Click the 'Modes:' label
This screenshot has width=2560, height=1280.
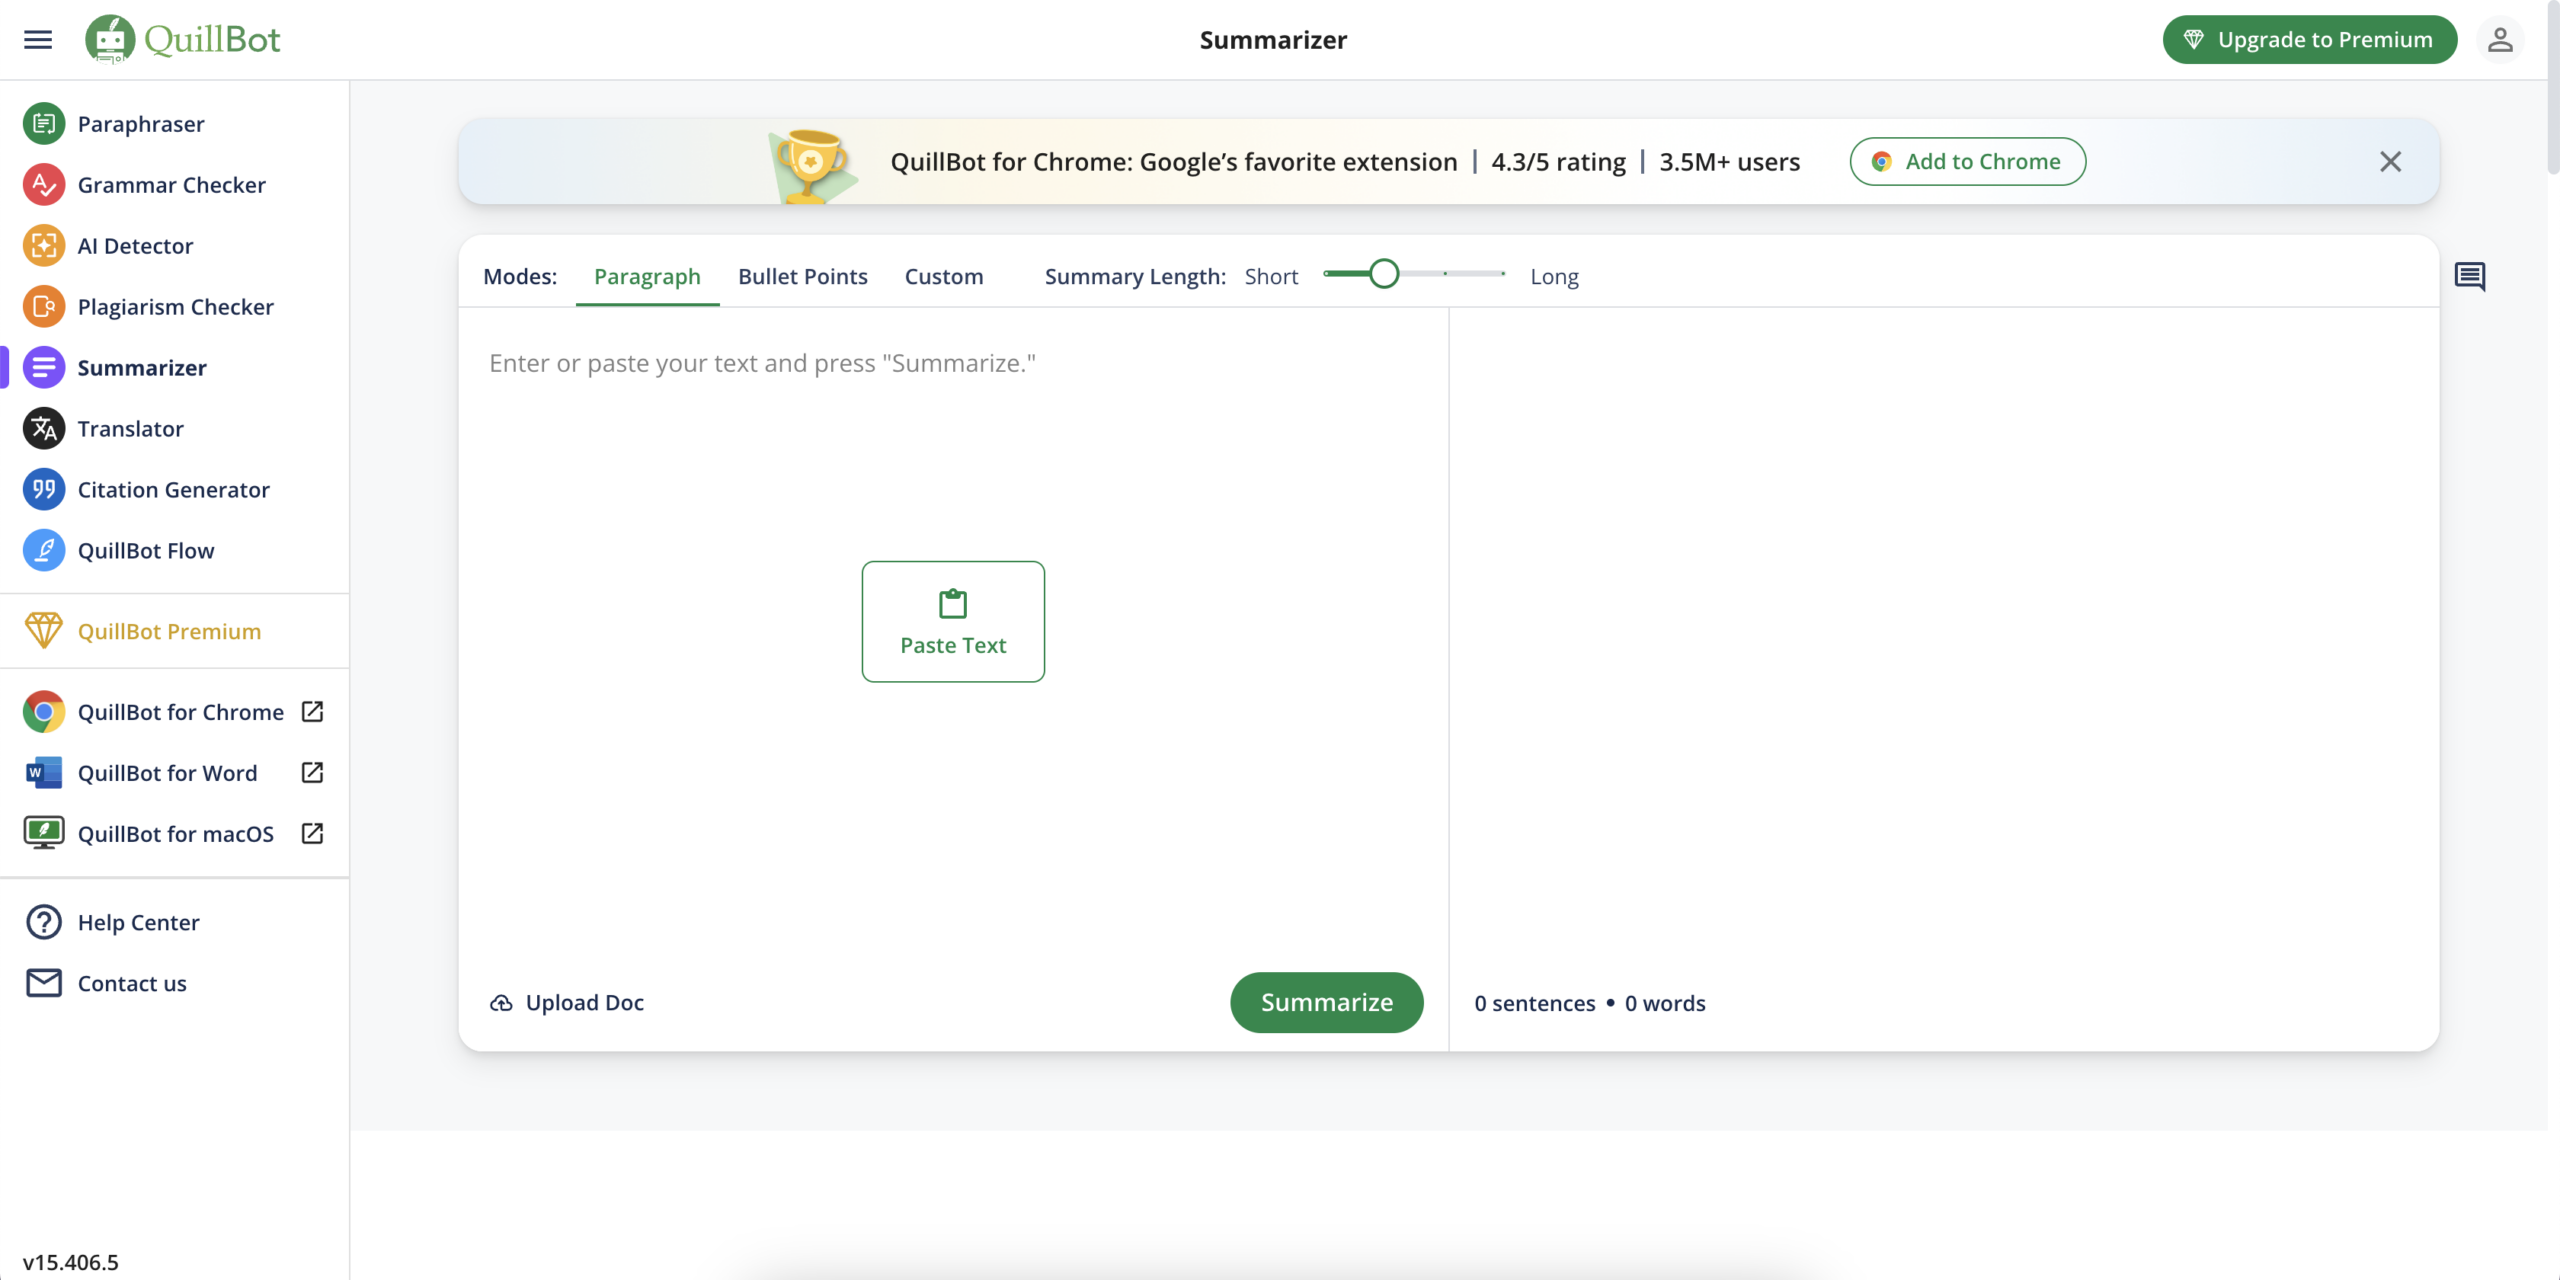point(520,277)
